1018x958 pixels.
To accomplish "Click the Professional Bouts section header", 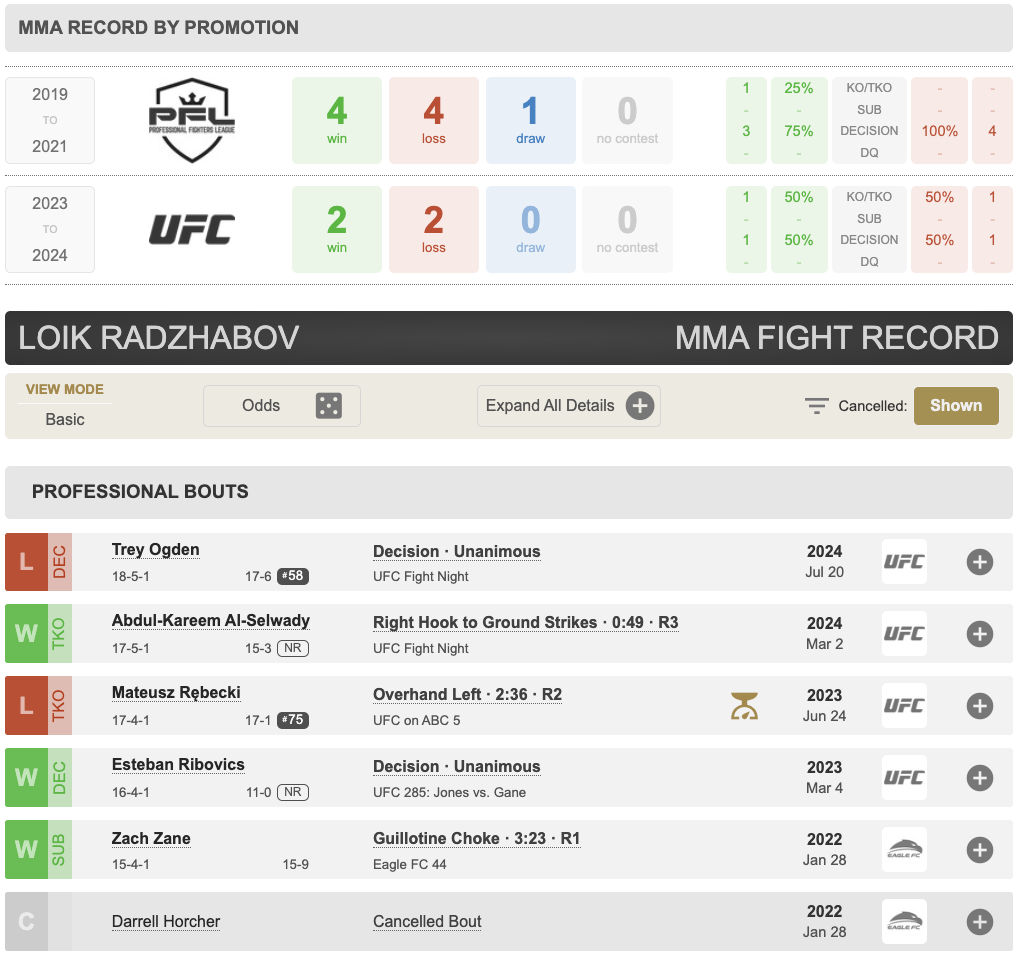I will [140, 492].
